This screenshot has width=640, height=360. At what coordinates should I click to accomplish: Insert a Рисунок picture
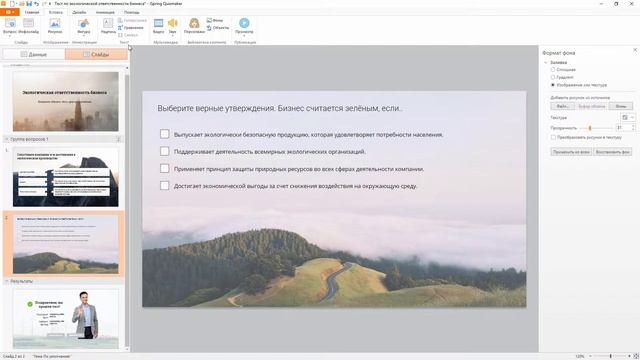click(x=55, y=26)
